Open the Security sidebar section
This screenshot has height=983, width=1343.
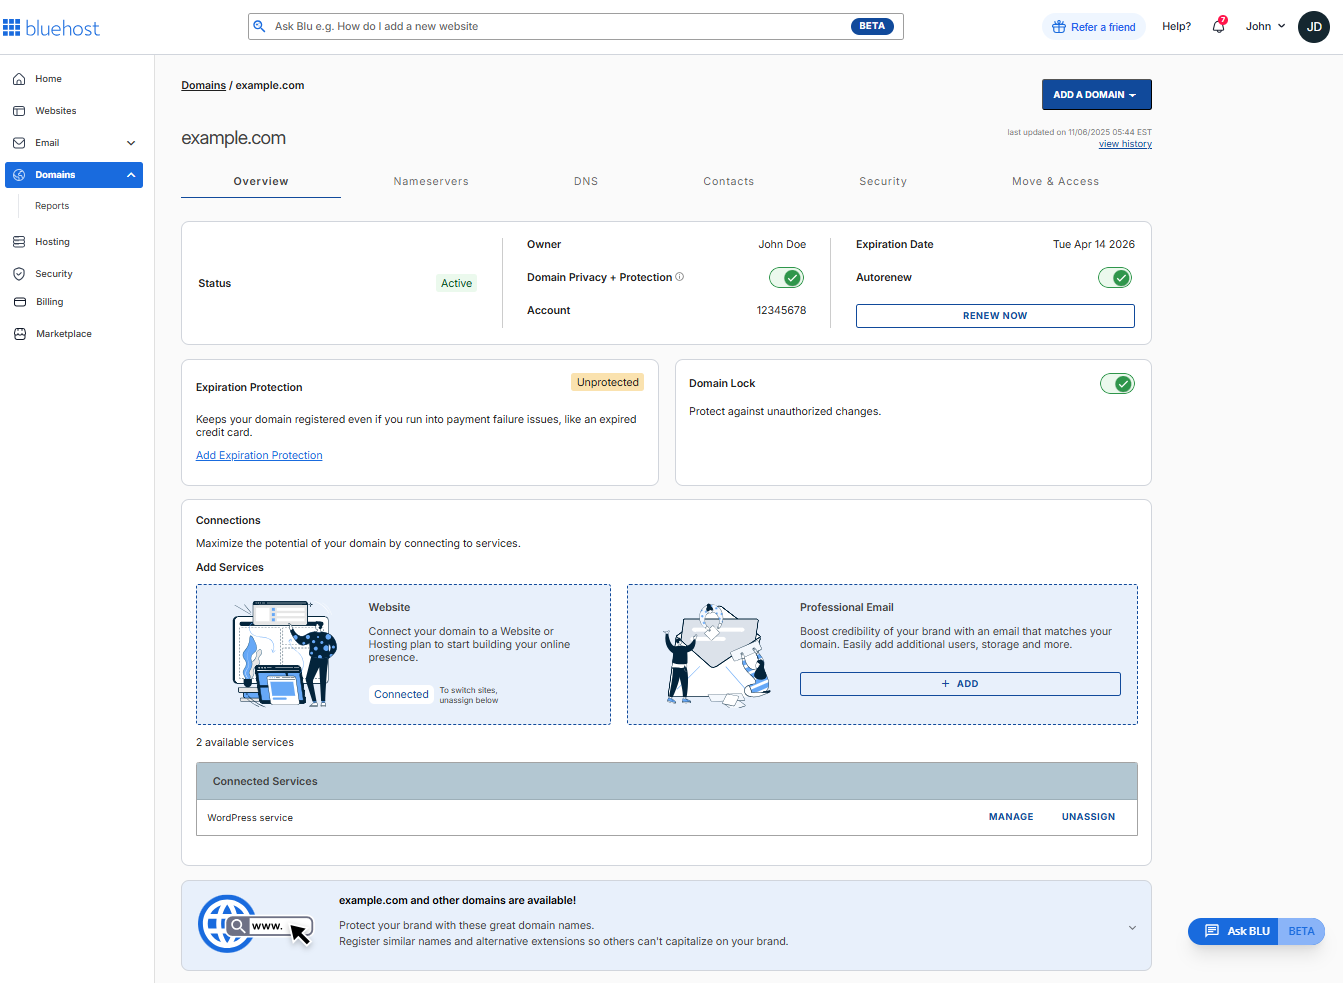click(x=52, y=273)
